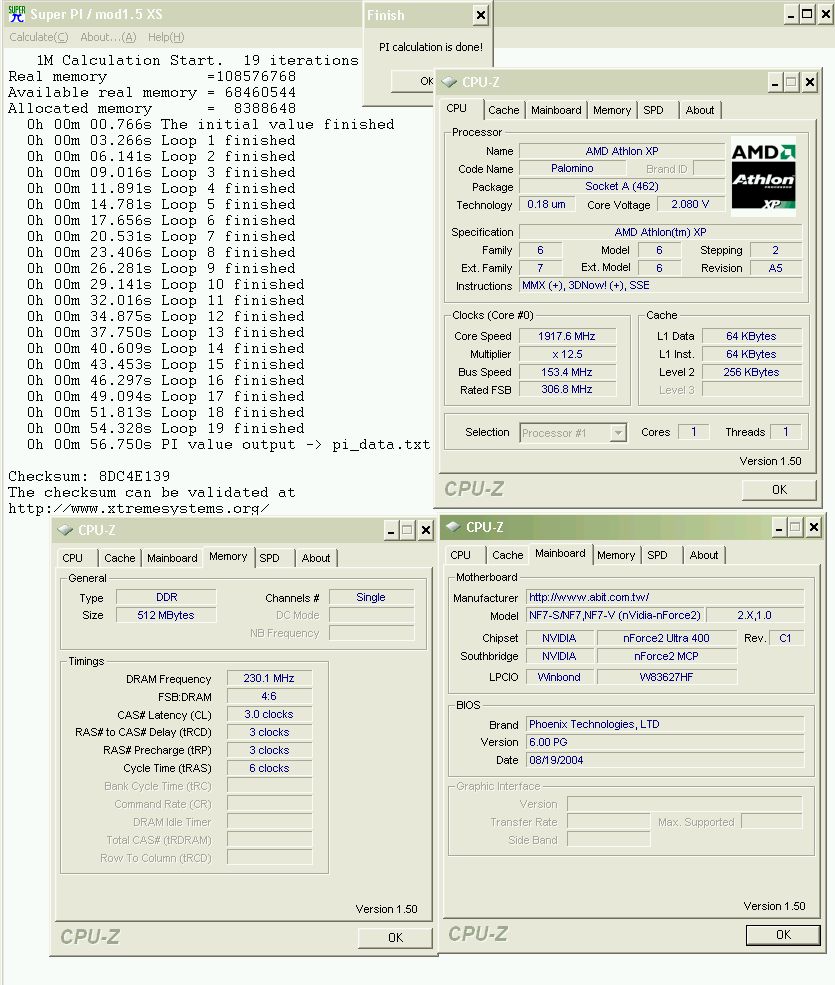Click OK in the CPU-Z Mainboard window
The image size is (835, 985).
pos(783,935)
